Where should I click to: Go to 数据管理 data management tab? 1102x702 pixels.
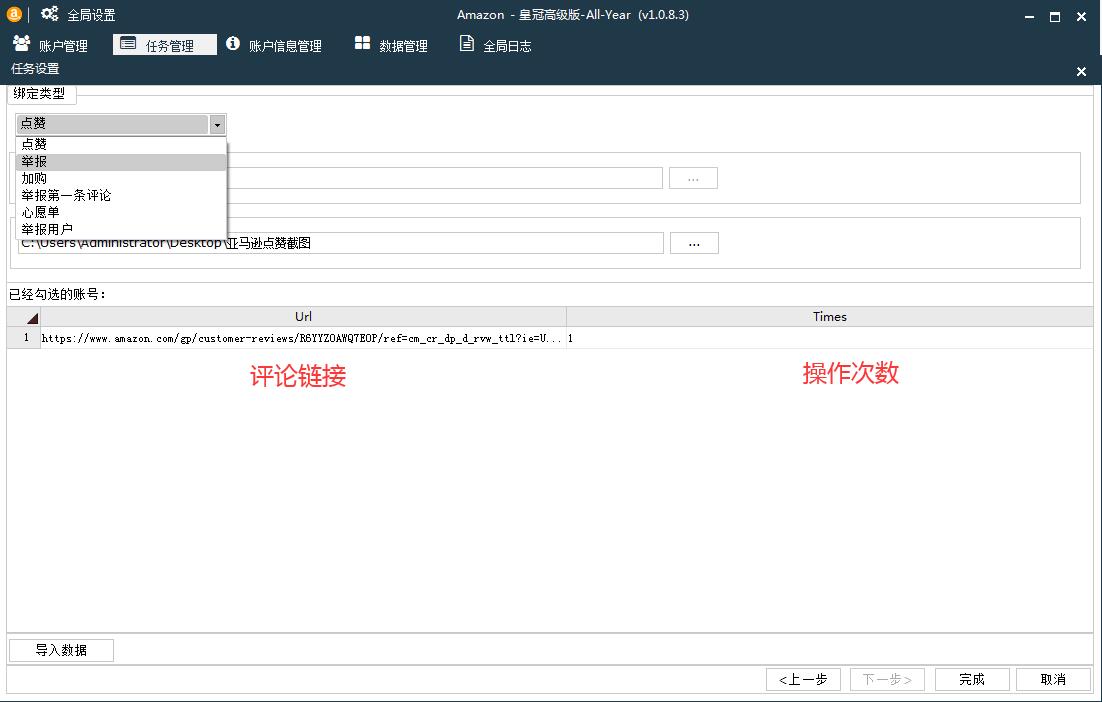coord(391,45)
